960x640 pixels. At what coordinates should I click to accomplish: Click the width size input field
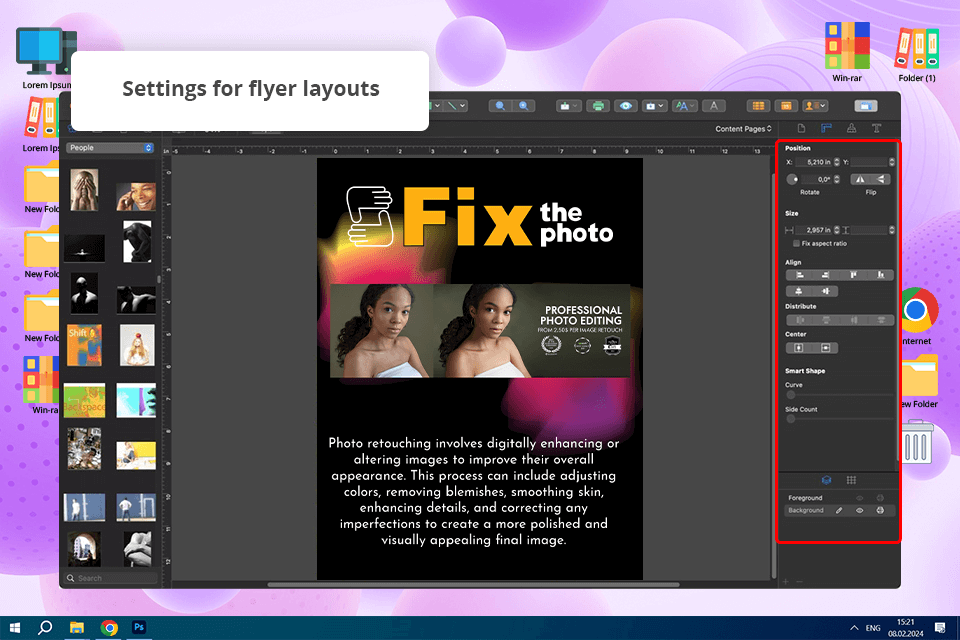point(814,230)
